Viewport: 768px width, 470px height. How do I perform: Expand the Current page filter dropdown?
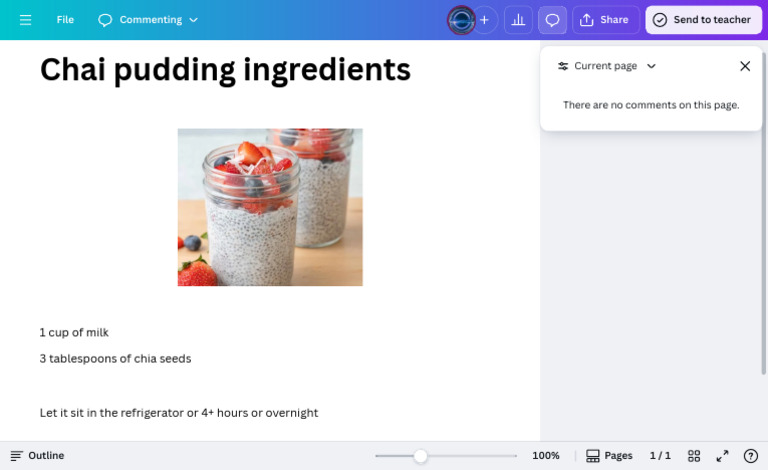coord(607,66)
